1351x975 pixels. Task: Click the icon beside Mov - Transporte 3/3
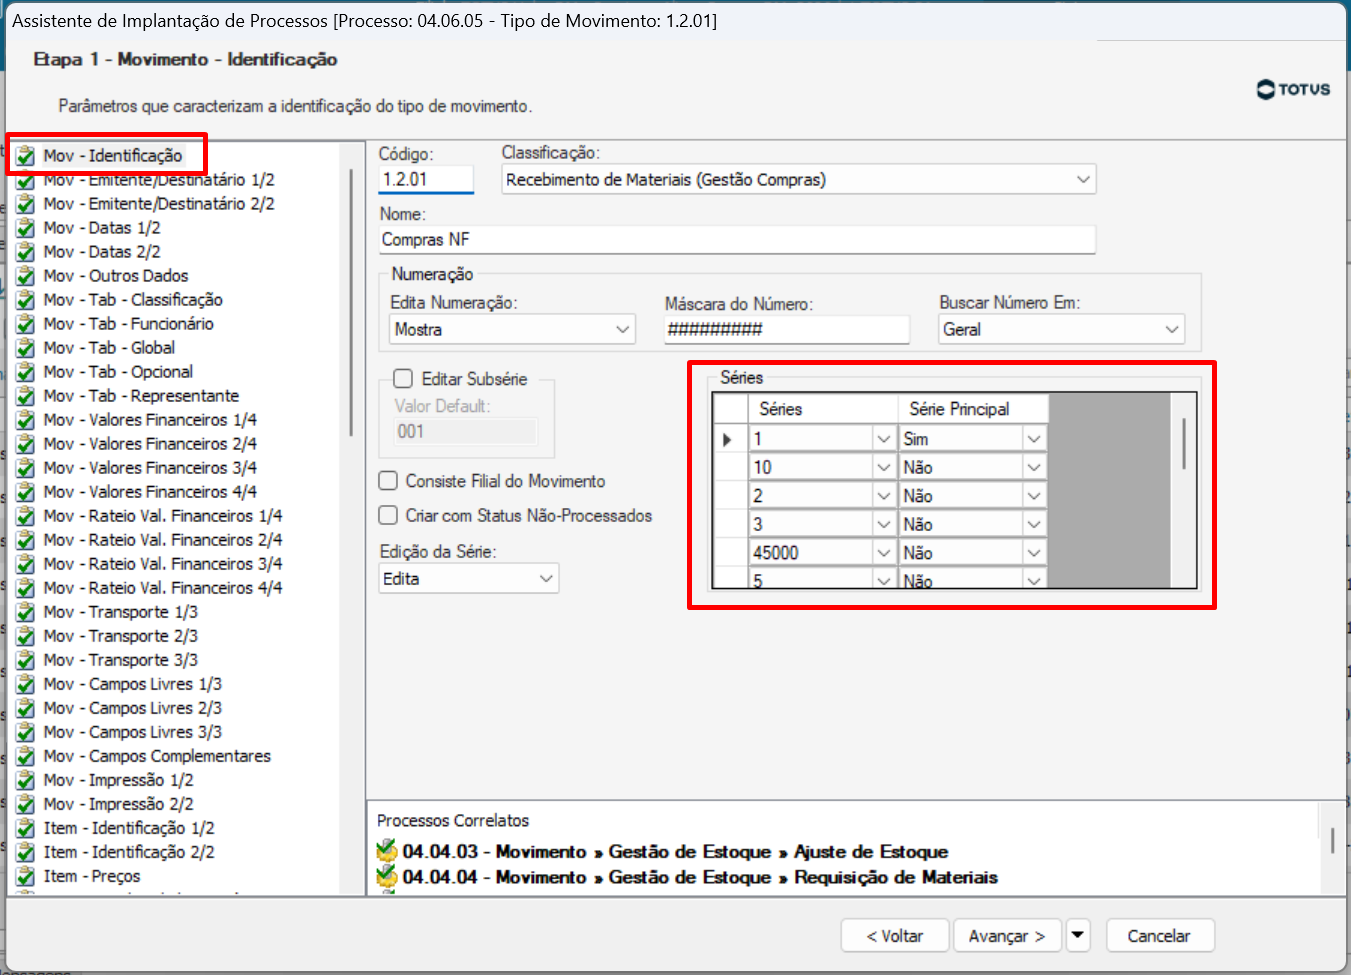tap(26, 660)
